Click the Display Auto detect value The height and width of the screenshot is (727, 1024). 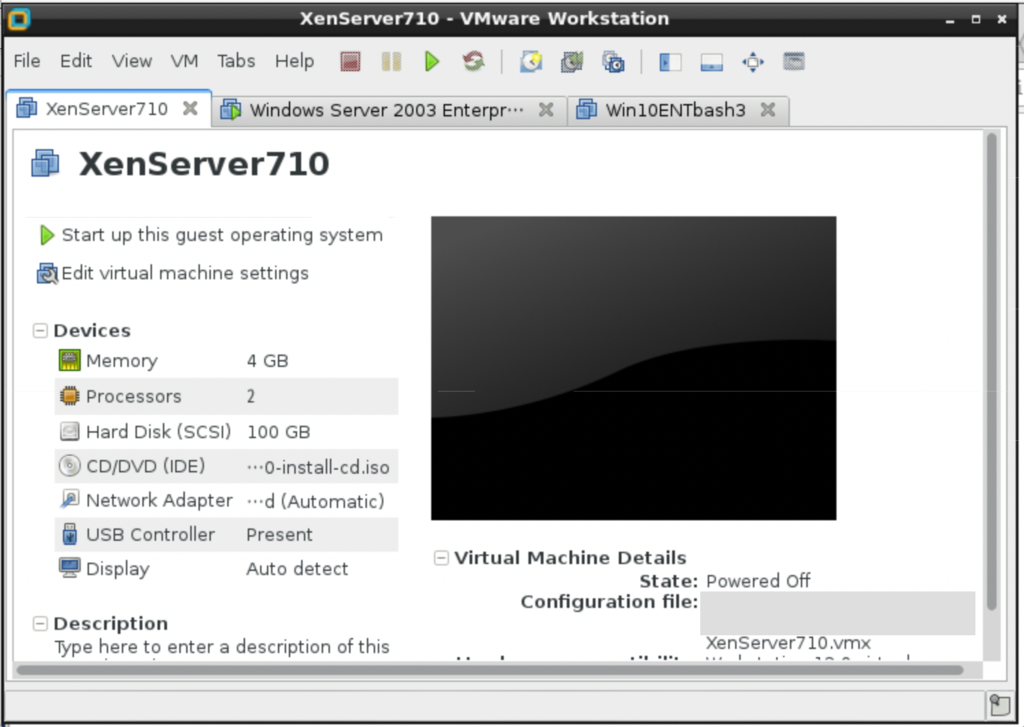(x=297, y=569)
